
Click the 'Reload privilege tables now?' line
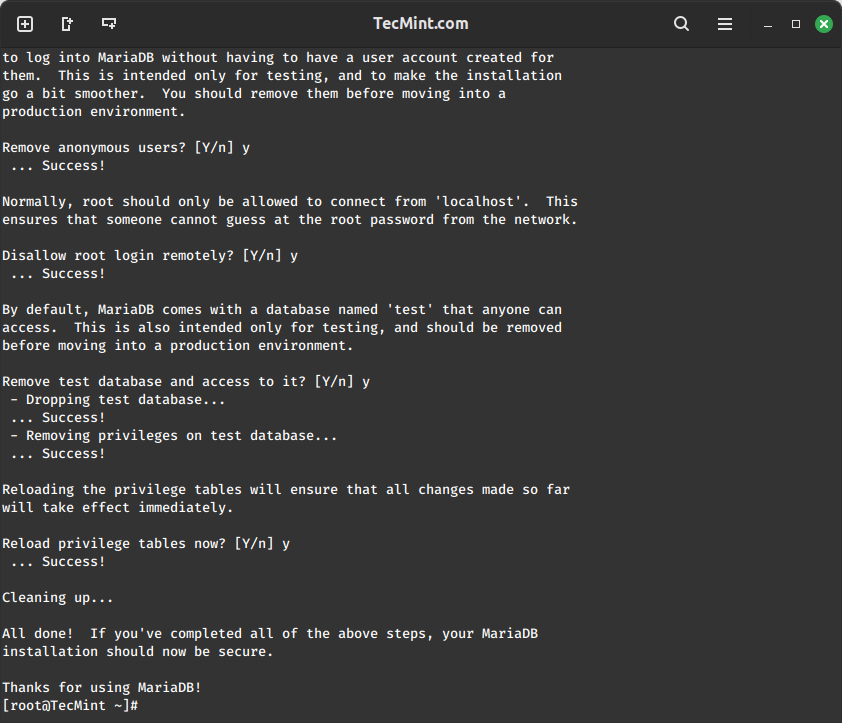click(146, 543)
